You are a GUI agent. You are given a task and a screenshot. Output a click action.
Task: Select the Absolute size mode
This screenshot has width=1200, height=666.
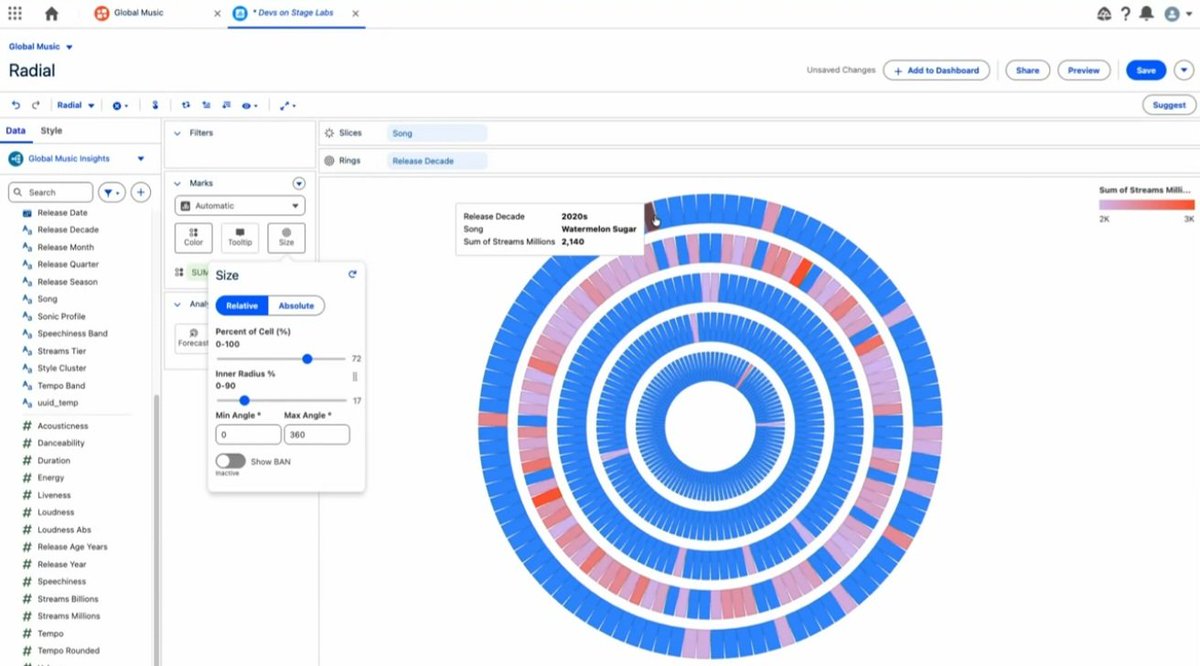296,305
